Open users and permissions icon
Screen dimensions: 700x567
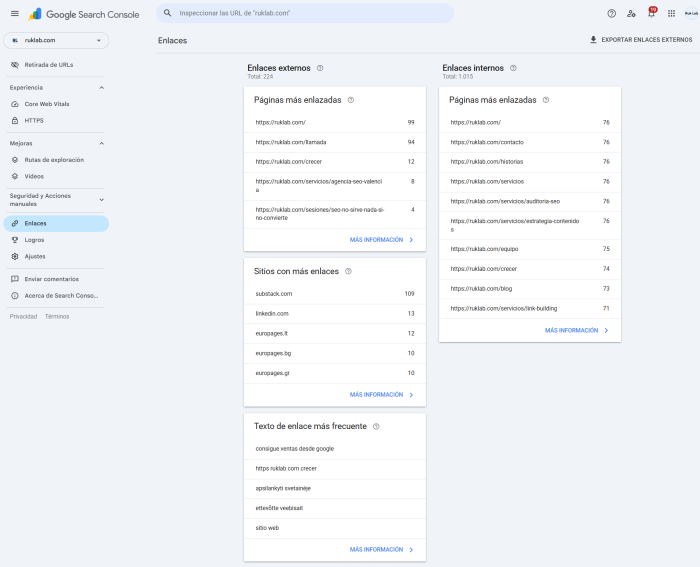(x=631, y=13)
